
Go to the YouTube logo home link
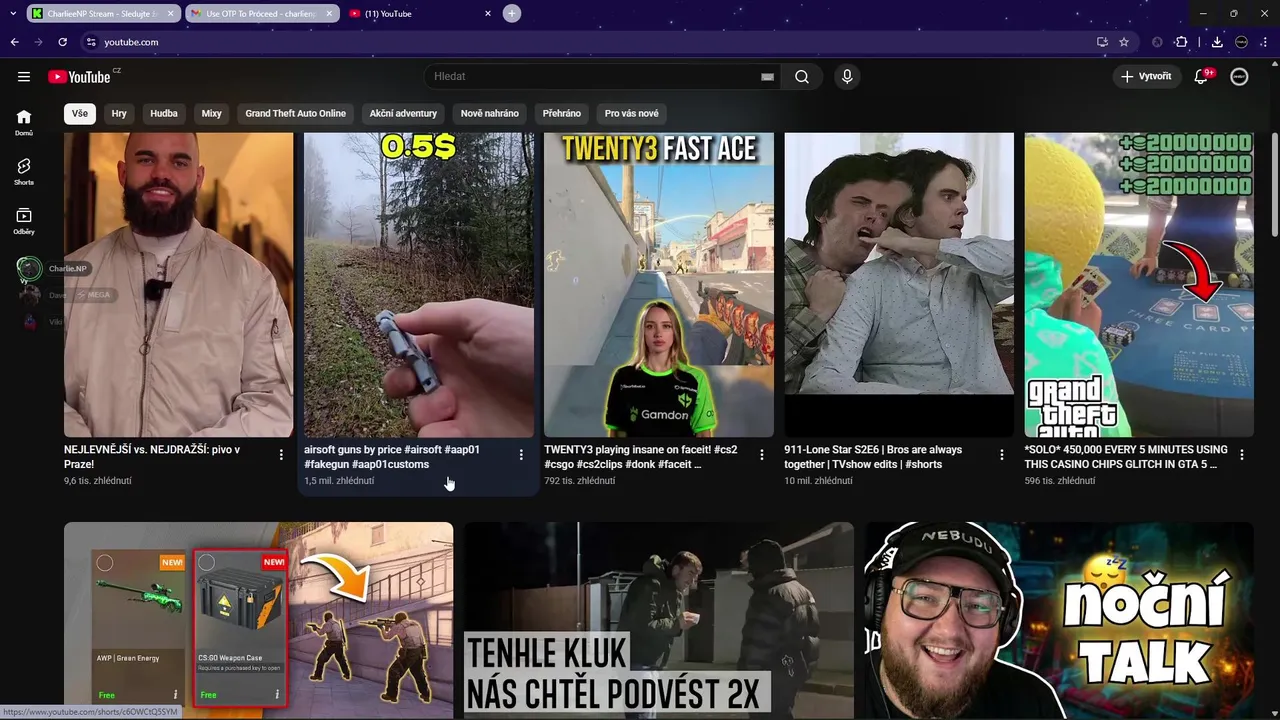coord(80,77)
